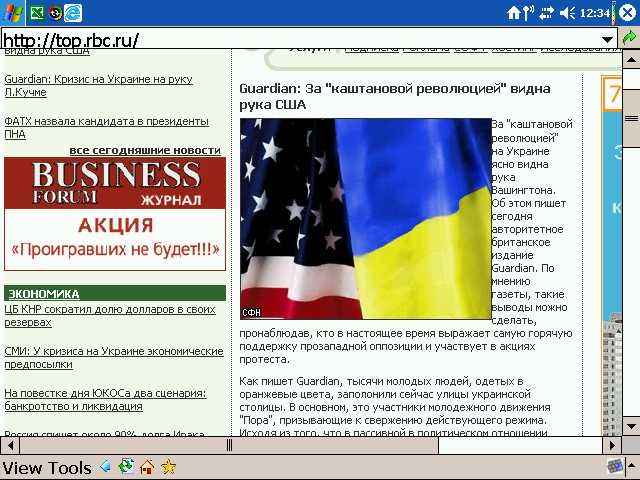This screenshot has width=640, height=480.
Task: Open the ЭКОНОМИКА section header
Action: tap(115, 293)
